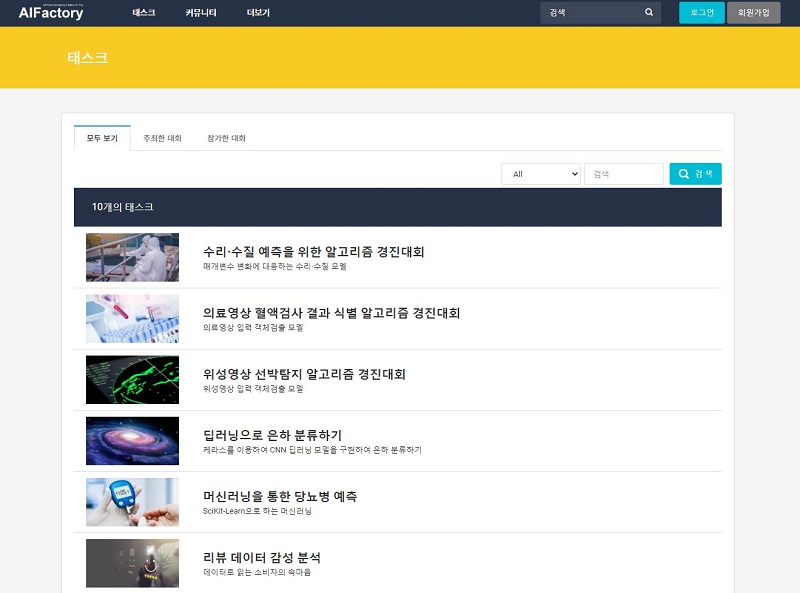This screenshot has height=593, width=800.
Task: Open the 더보기 menu item
Action: 258,13
